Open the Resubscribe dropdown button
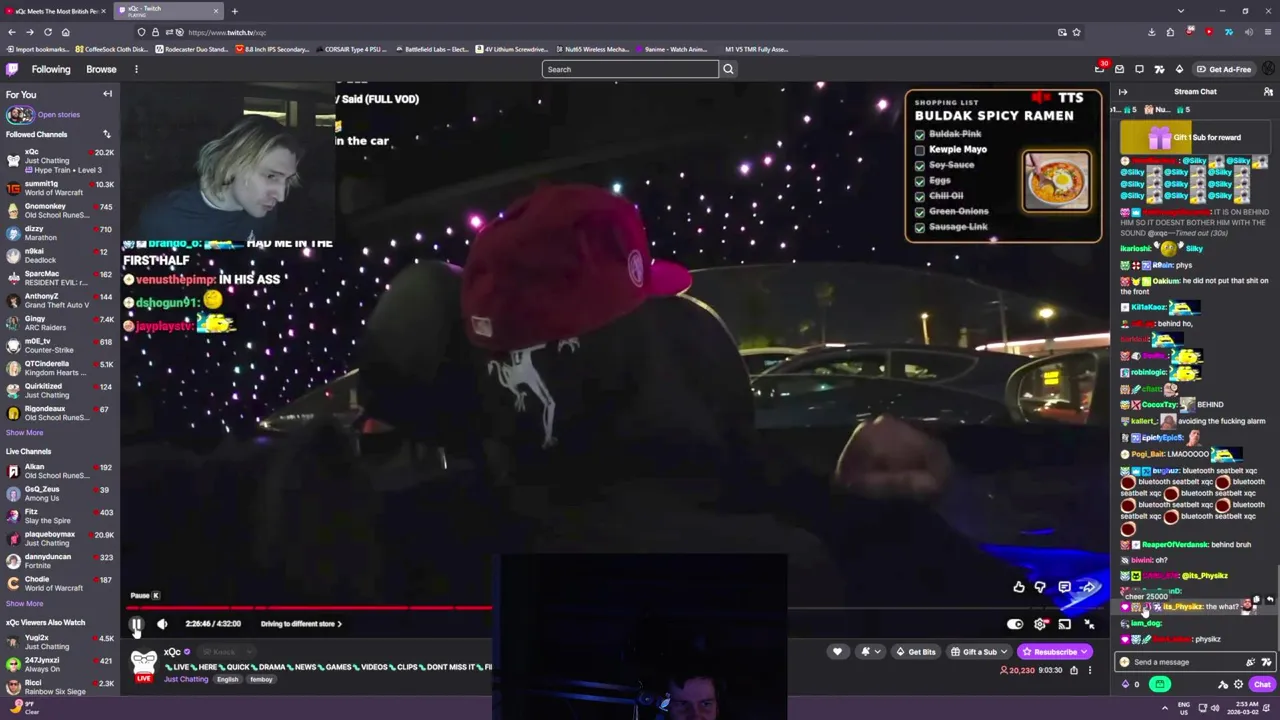Viewport: 1280px width, 720px height. (x=1054, y=652)
